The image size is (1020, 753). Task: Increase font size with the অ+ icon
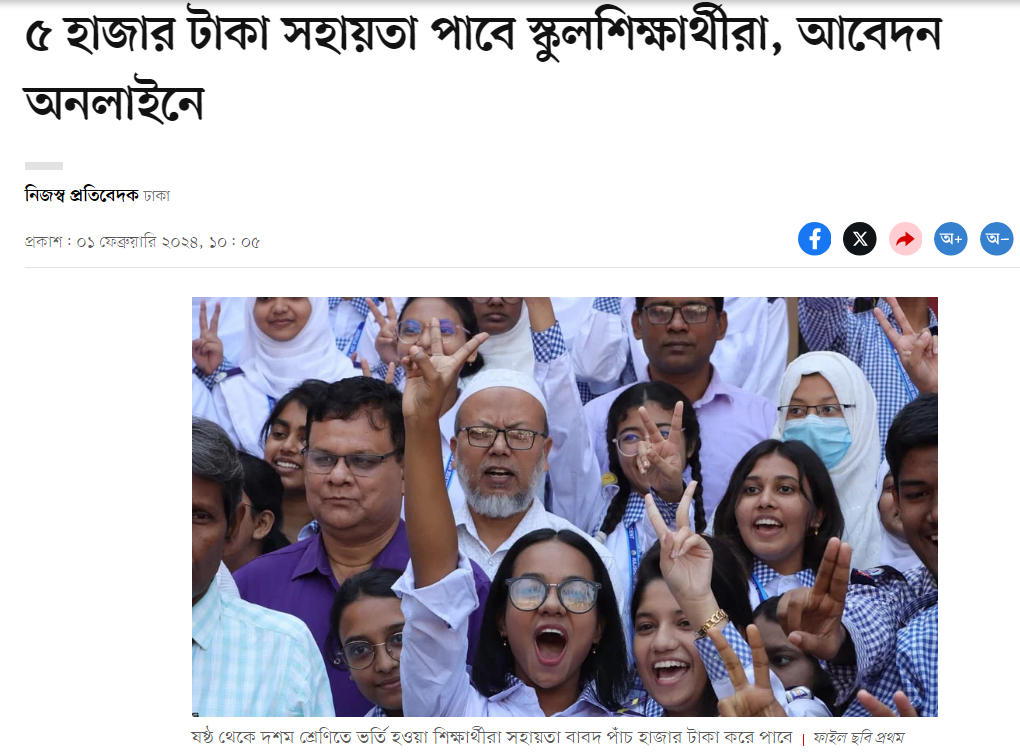[x=951, y=239]
